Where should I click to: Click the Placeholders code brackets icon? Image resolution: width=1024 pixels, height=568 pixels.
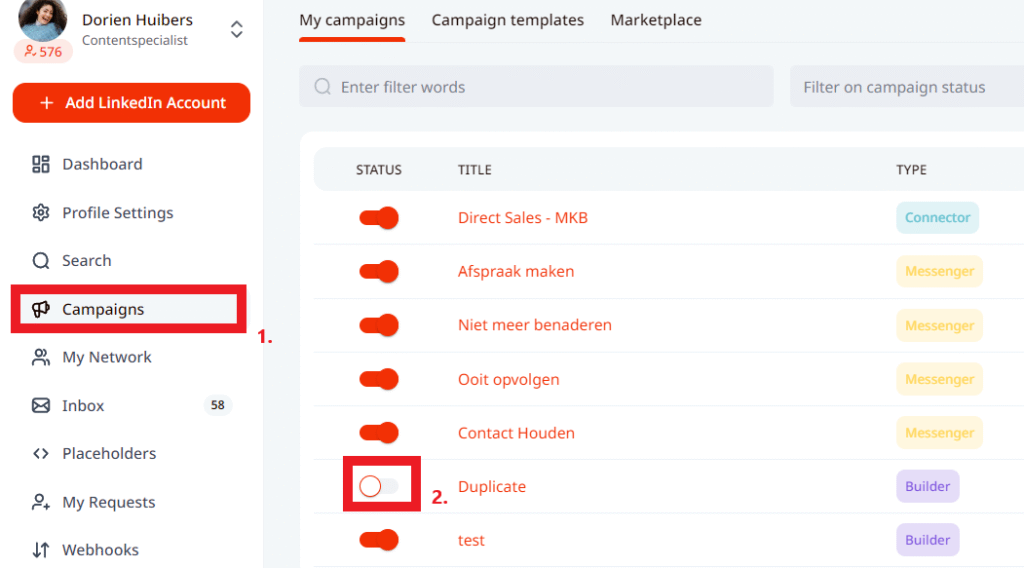click(x=41, y=454)
